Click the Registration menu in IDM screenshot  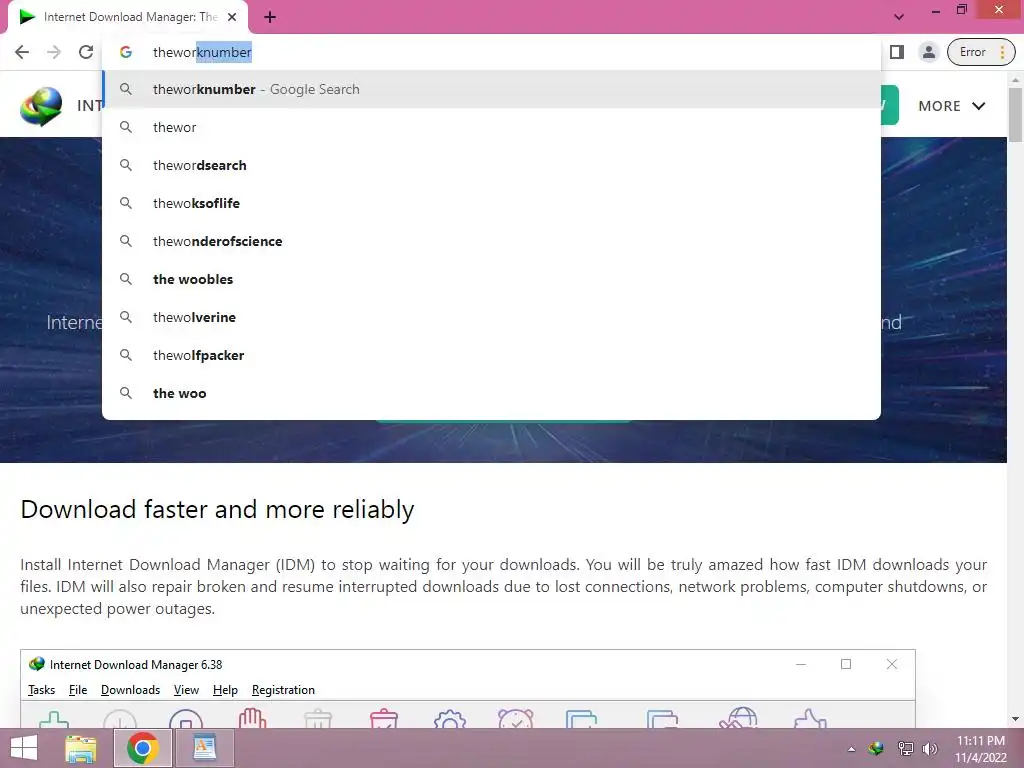[x=283, y=690]
